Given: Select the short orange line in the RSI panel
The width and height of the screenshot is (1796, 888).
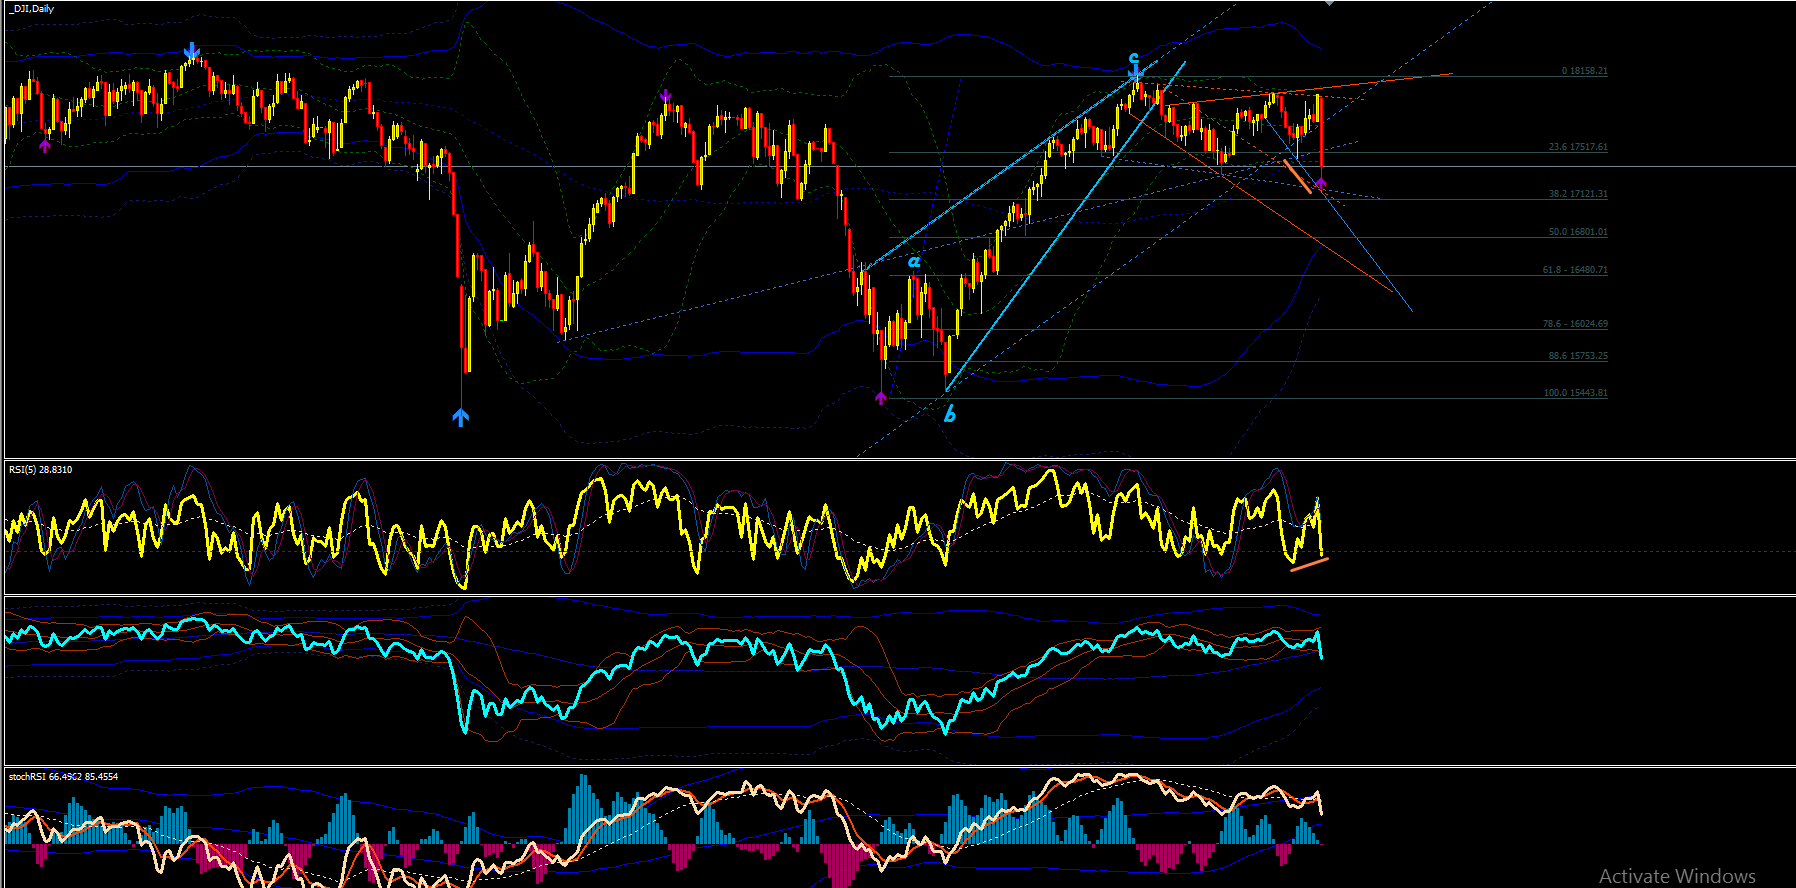Looking at the screenshot, I should [x=1310, y=565].
